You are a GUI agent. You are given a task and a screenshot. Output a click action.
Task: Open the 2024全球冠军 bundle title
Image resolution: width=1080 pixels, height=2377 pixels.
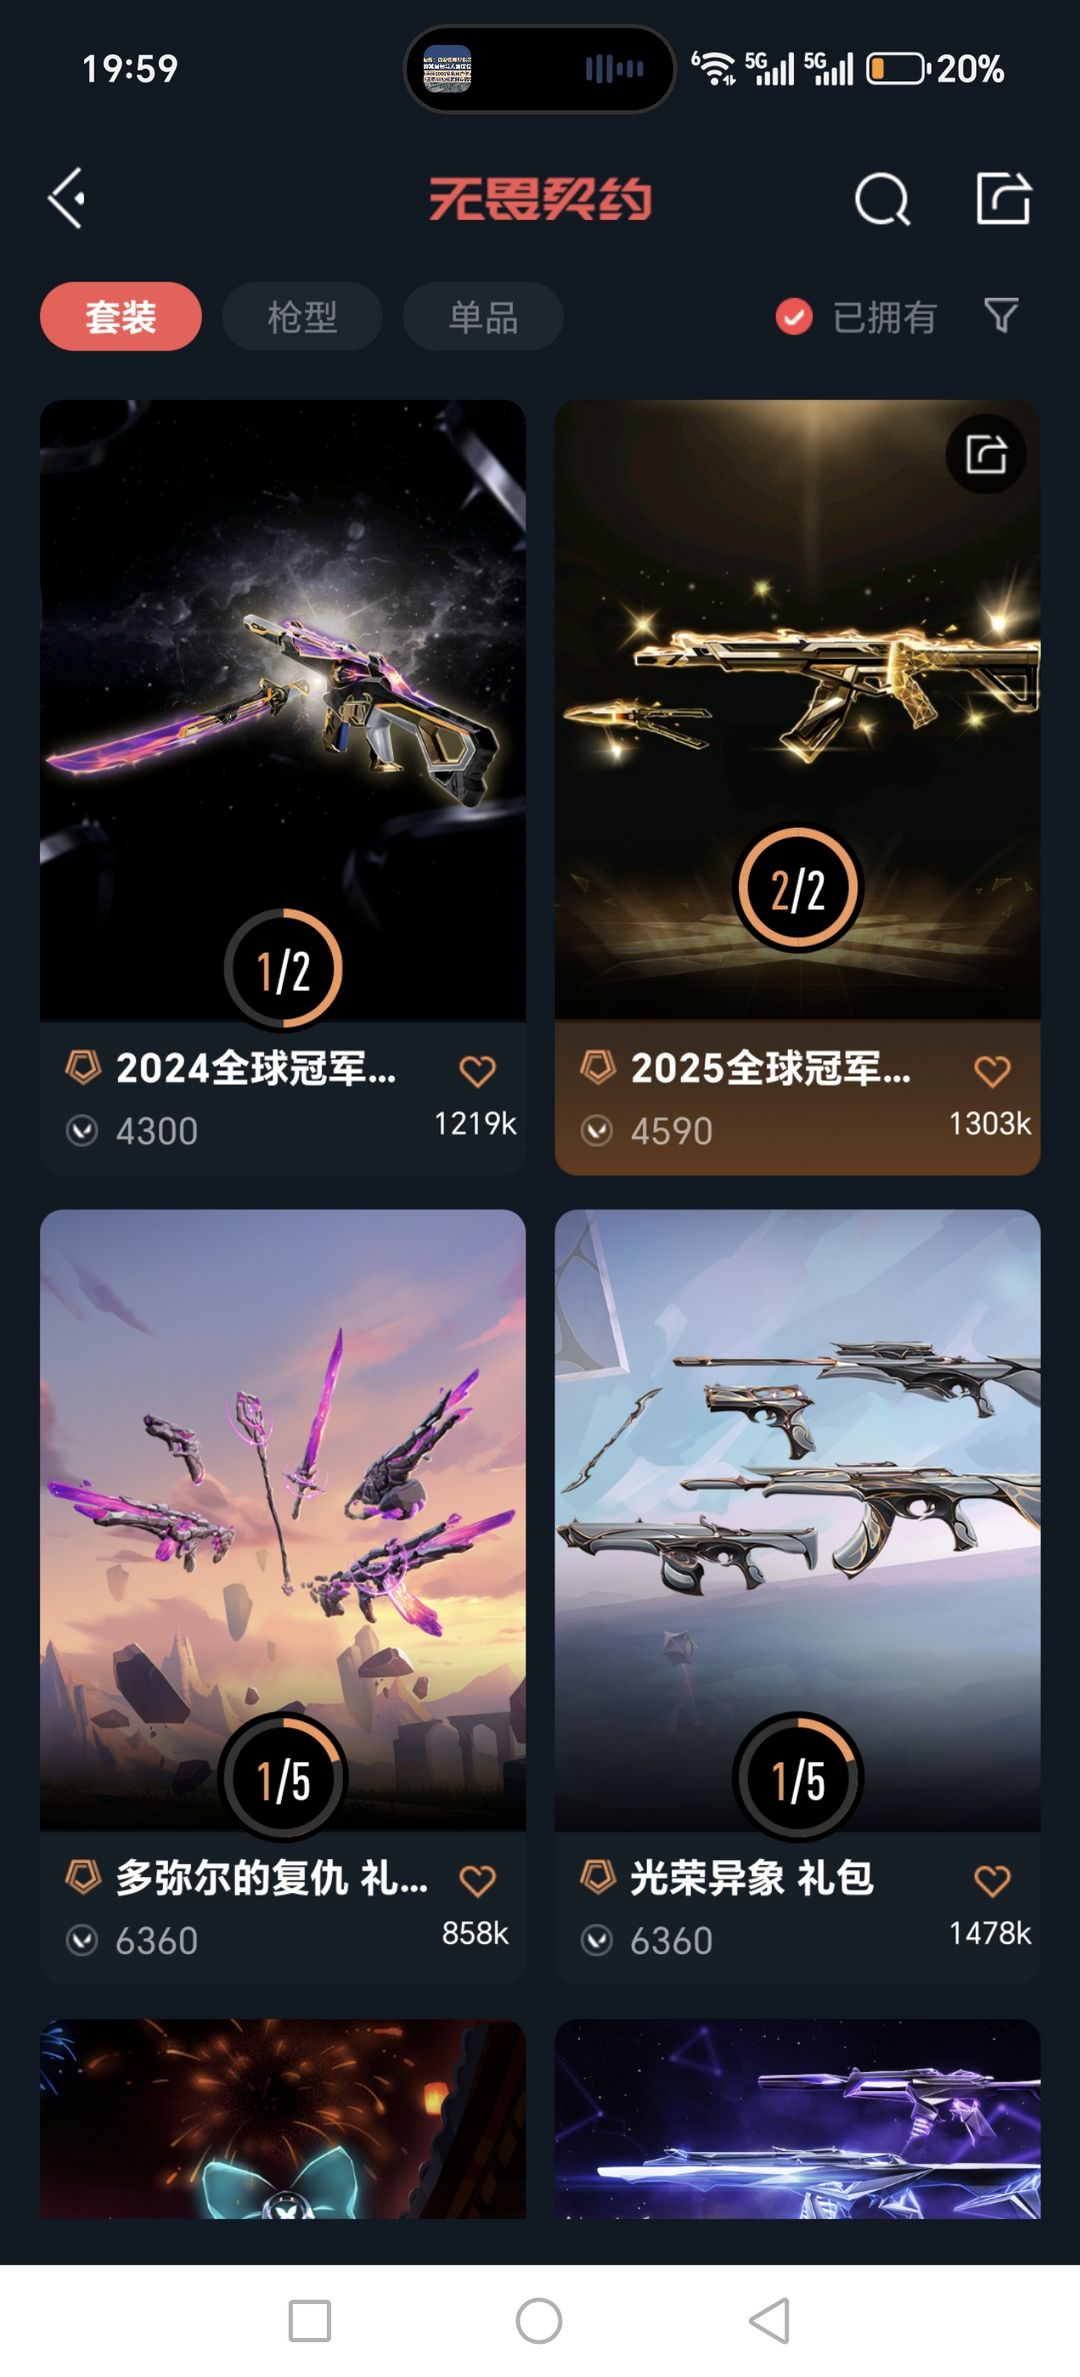tap(256, 1068)
